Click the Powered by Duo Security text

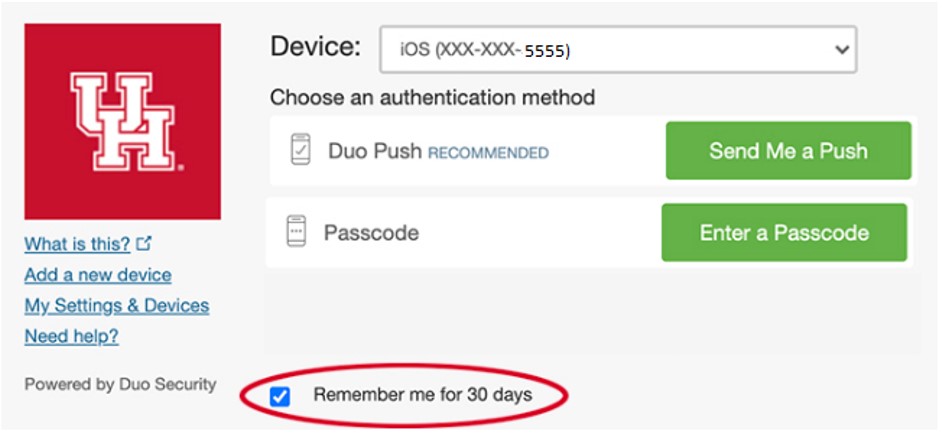click(x=120, y=384)
